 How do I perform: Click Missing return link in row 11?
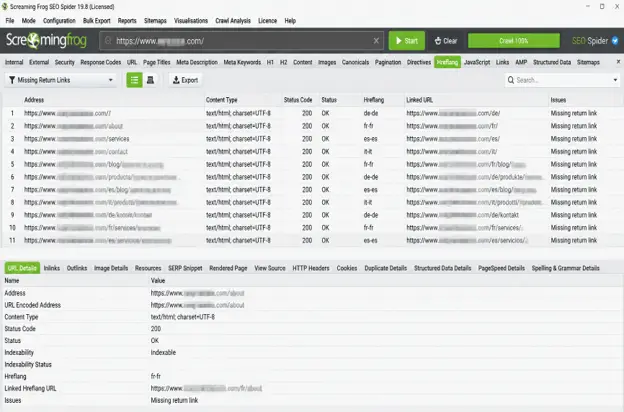tap(573, 241)
